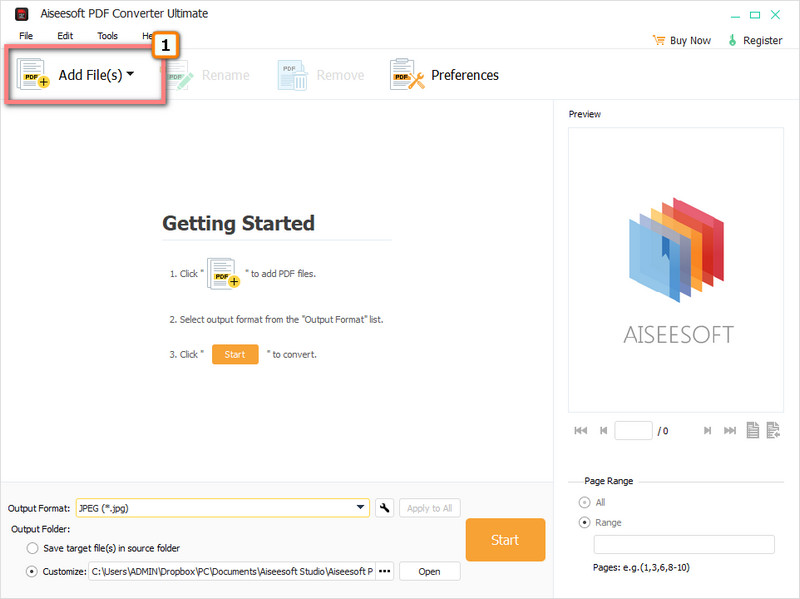
Task: Click the app logo in title bar
Action: click(x=21, y=14)
